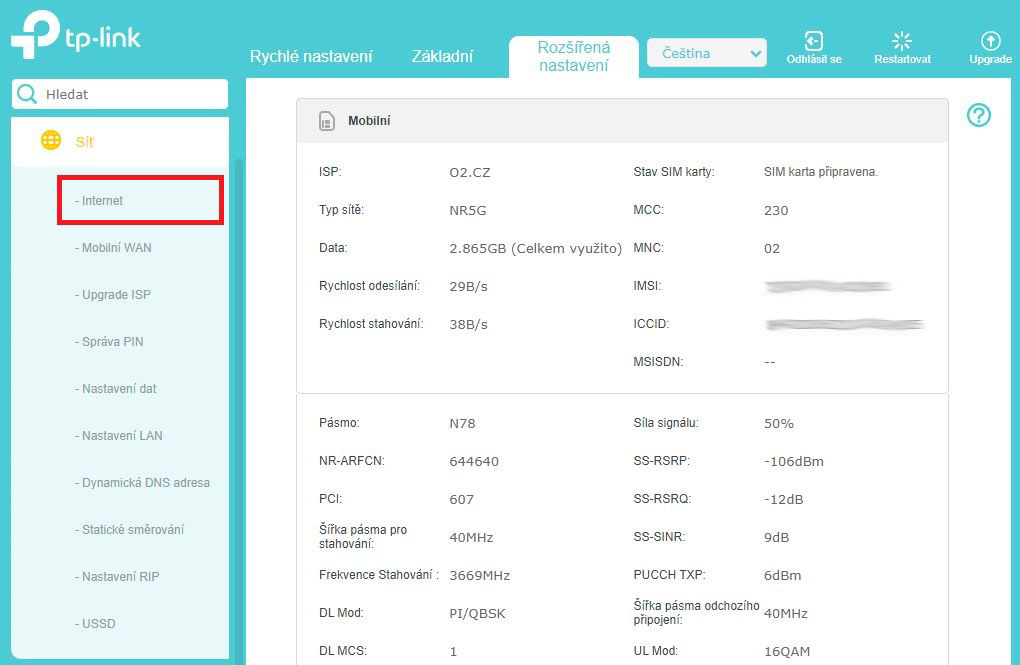The height and width of the screenshot is (665, 1020).
Task: Click the search magnifier icon
Action: pos(27,94)
